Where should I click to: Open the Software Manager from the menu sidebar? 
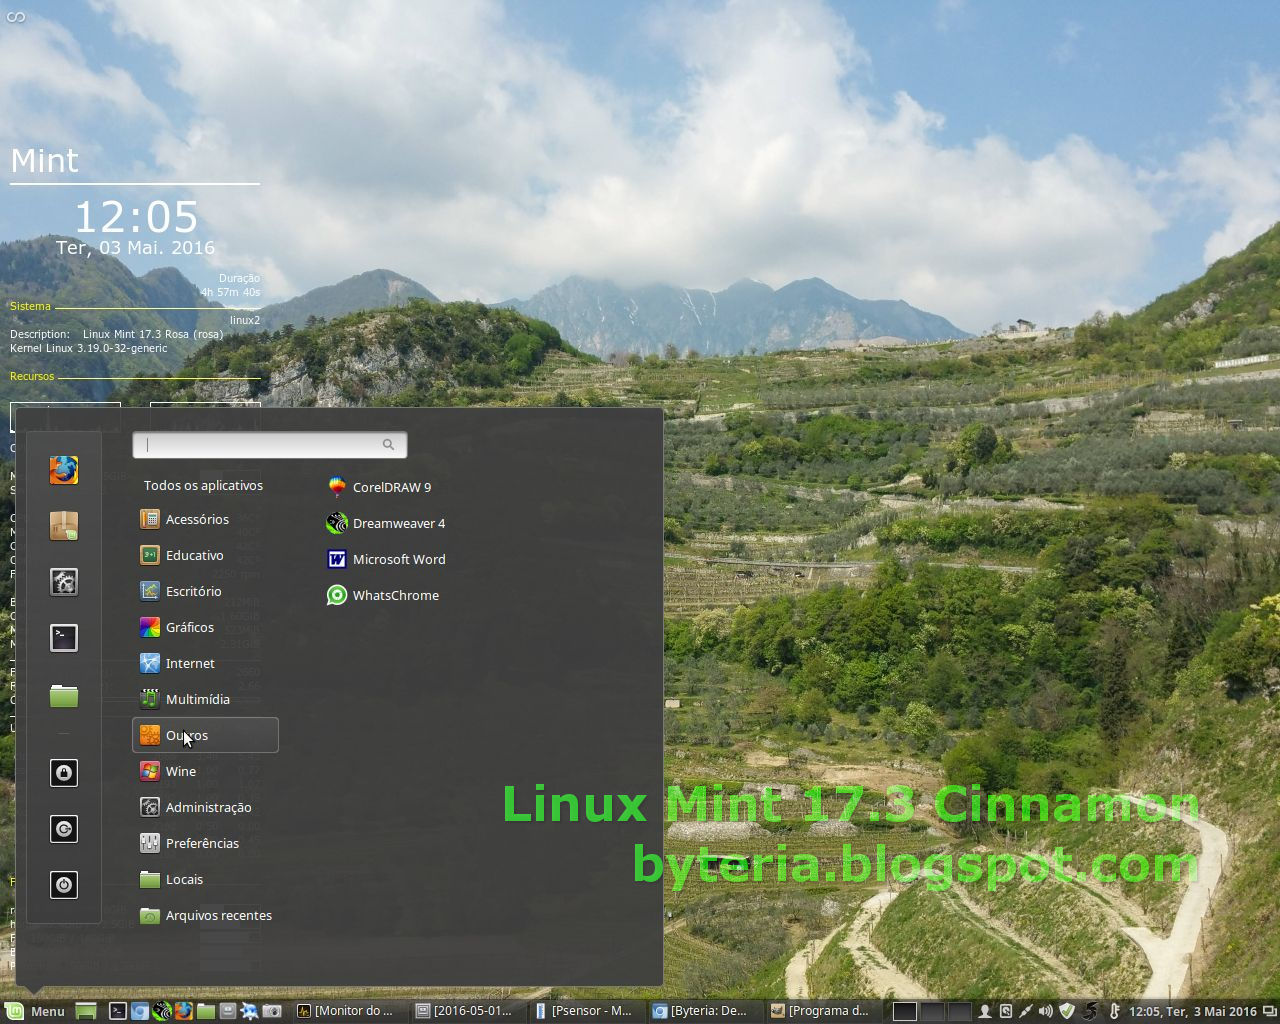point(63,525)
